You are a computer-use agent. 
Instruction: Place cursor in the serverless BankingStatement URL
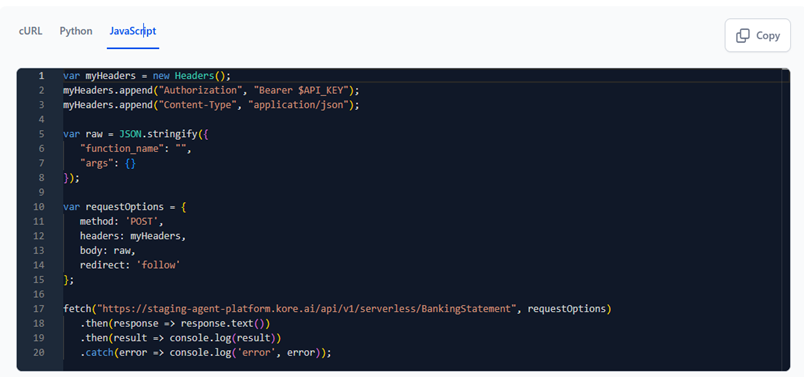click(307, 309)
